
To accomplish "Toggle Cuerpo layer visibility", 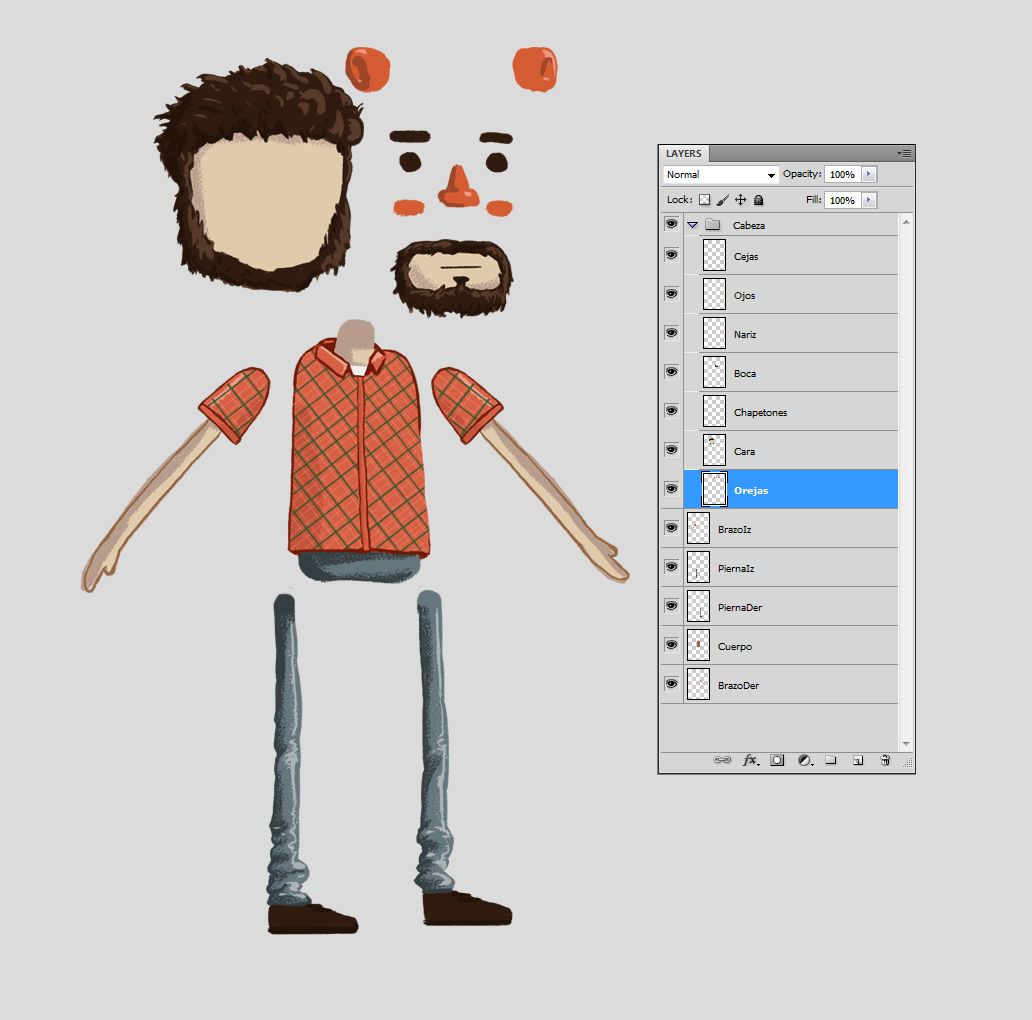I will click(671, 645).
